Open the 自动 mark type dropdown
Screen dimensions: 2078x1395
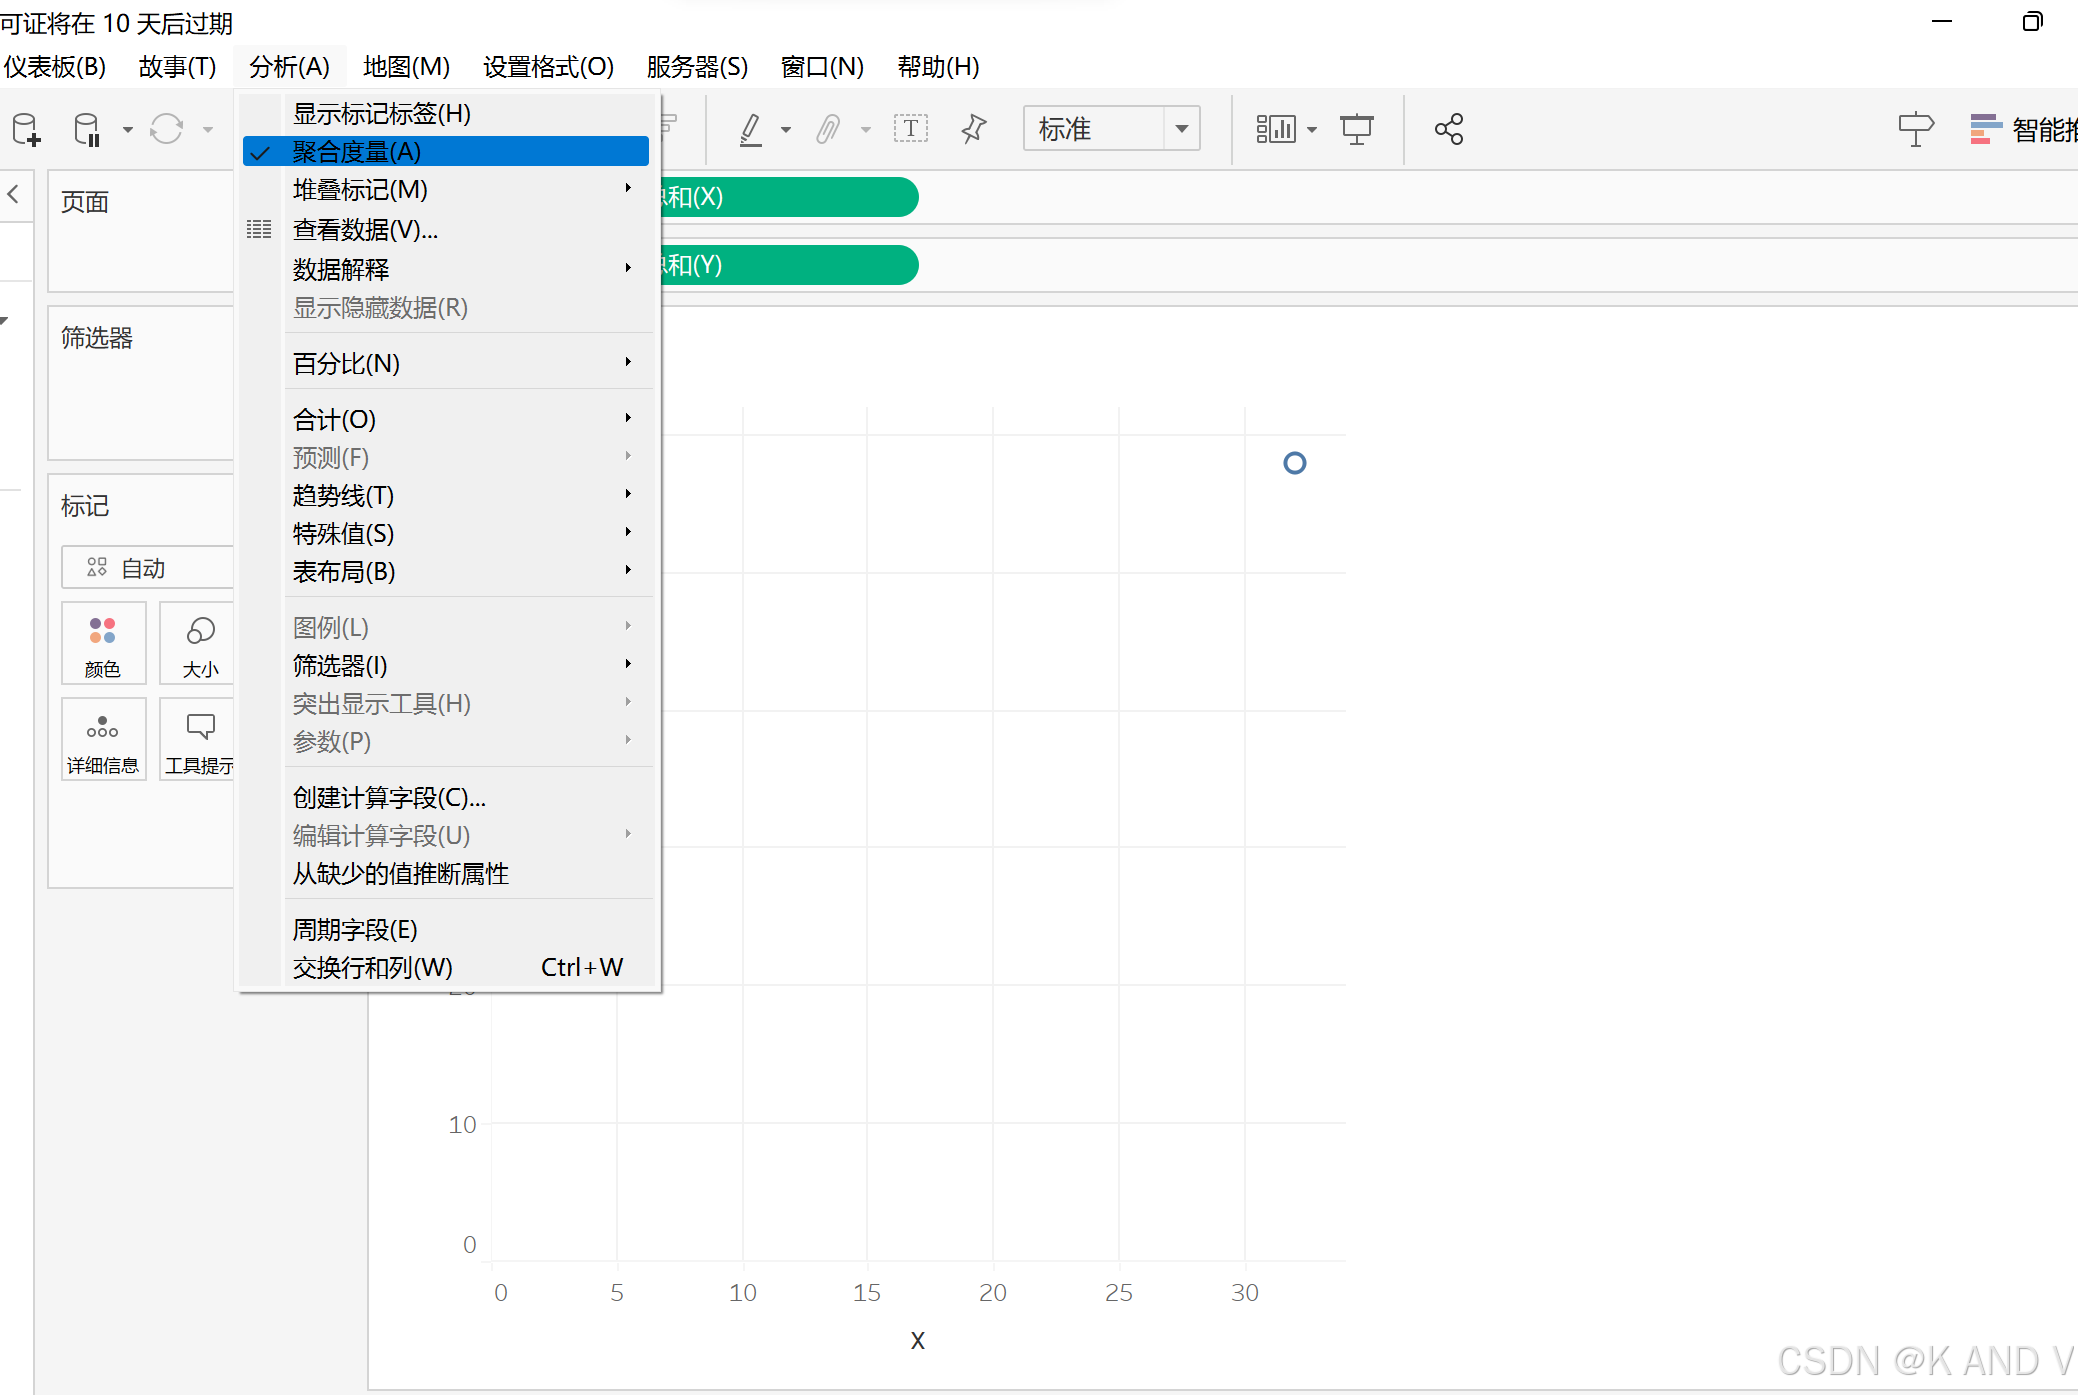pos(146,568)
